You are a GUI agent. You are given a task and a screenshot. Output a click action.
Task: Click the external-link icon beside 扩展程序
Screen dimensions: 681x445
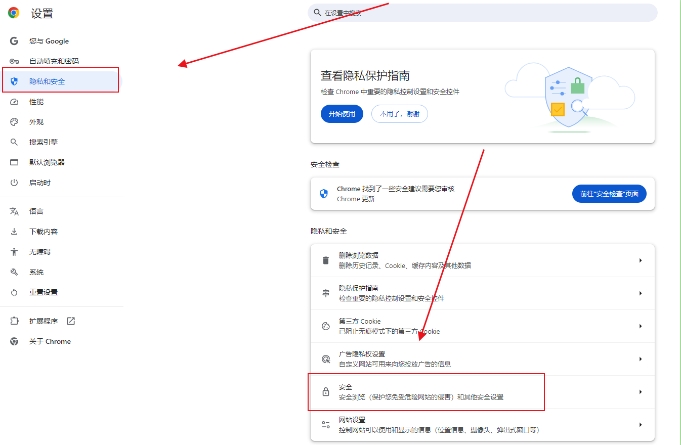click(71, 321)
